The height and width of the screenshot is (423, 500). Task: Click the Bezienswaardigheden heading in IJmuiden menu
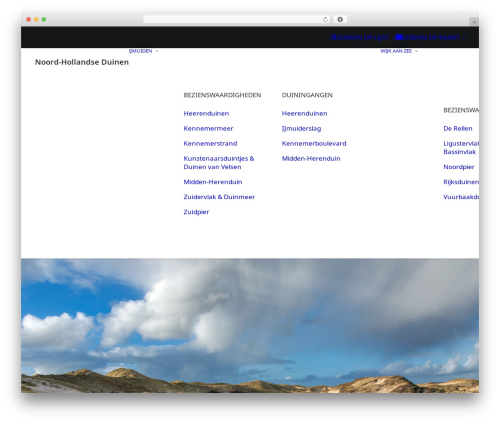point(222,95)
